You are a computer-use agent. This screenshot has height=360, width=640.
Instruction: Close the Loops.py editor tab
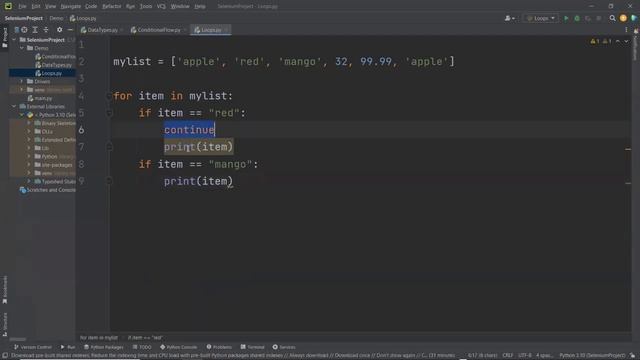(226, 30)
